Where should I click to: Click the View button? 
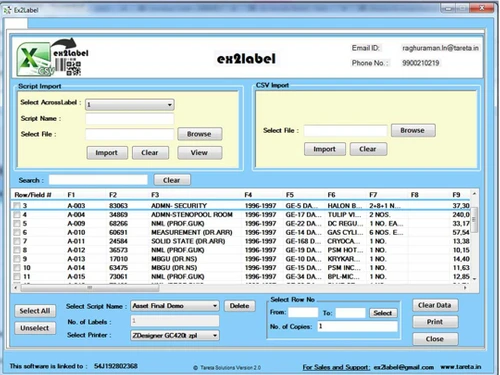click(199, 153)
